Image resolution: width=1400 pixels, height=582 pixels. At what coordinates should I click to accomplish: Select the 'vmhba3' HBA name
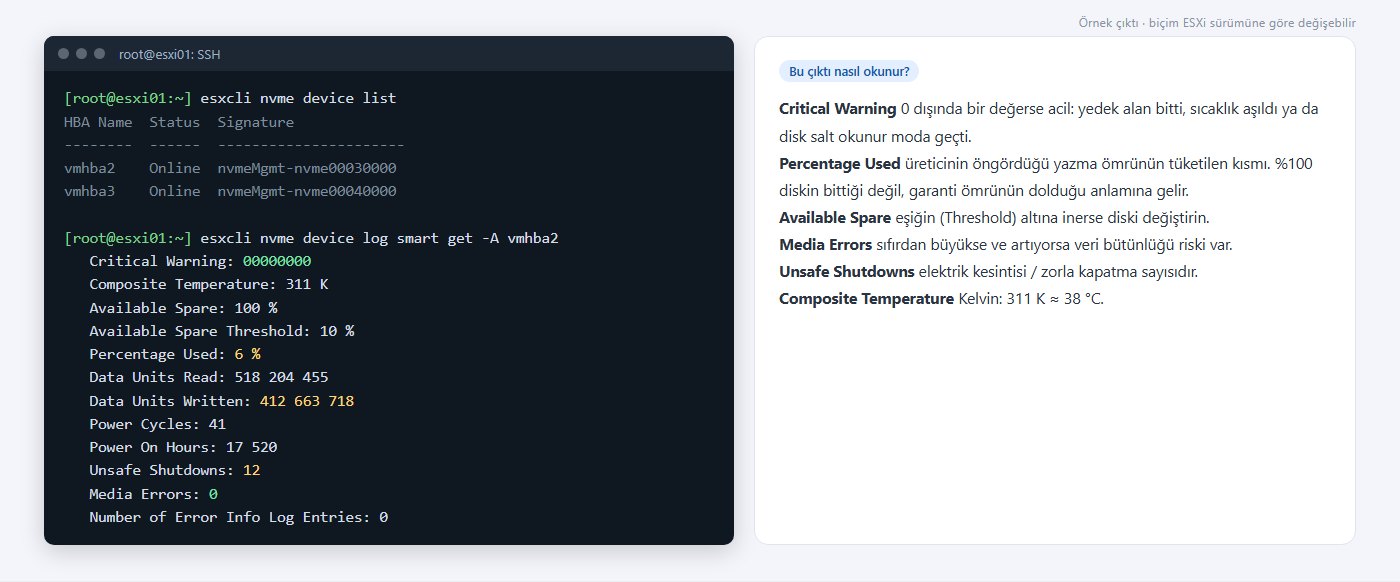tap(90, 191)
